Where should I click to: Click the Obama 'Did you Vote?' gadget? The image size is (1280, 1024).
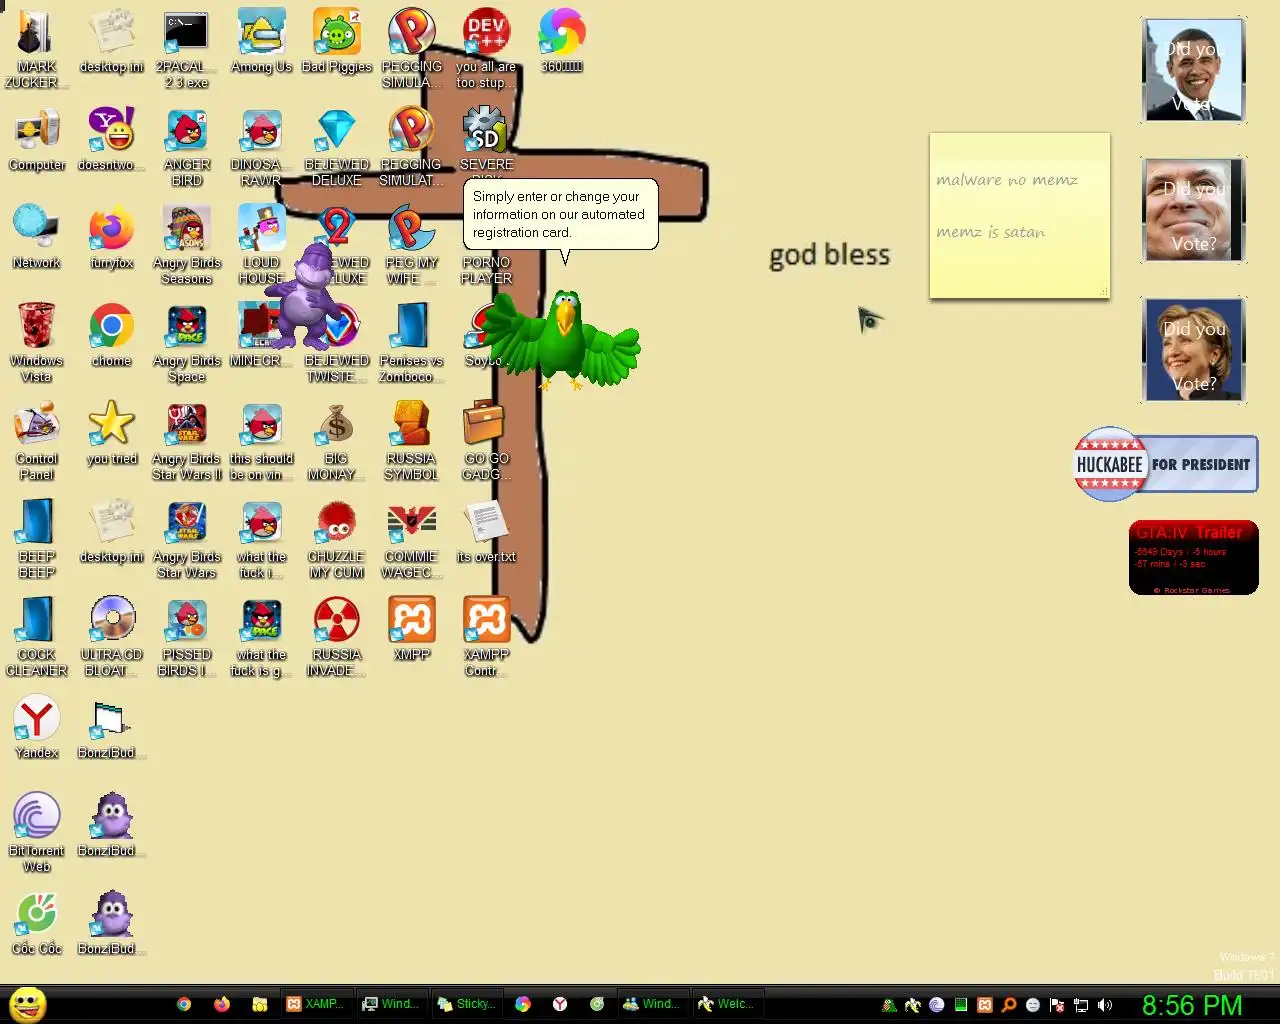pyautogui.click(x=1193, y=70)
